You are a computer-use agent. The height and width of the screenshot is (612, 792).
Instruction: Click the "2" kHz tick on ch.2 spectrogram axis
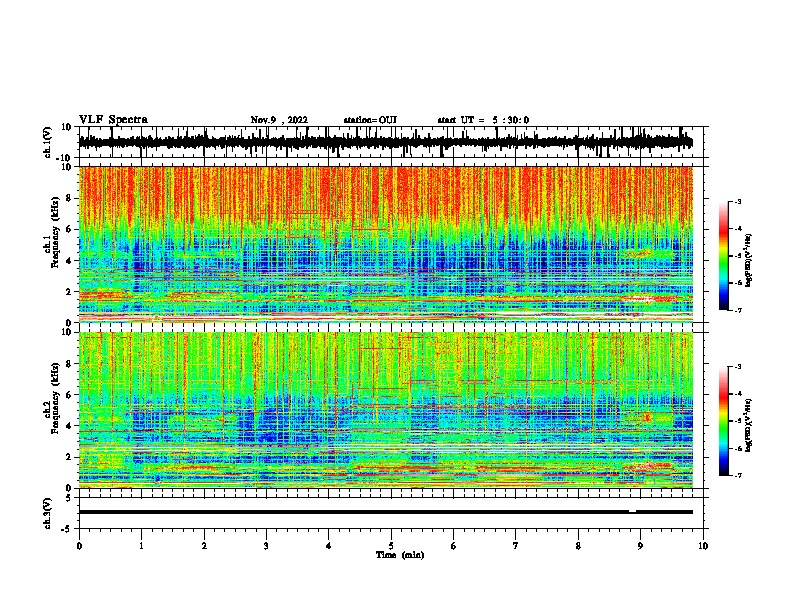69,457
